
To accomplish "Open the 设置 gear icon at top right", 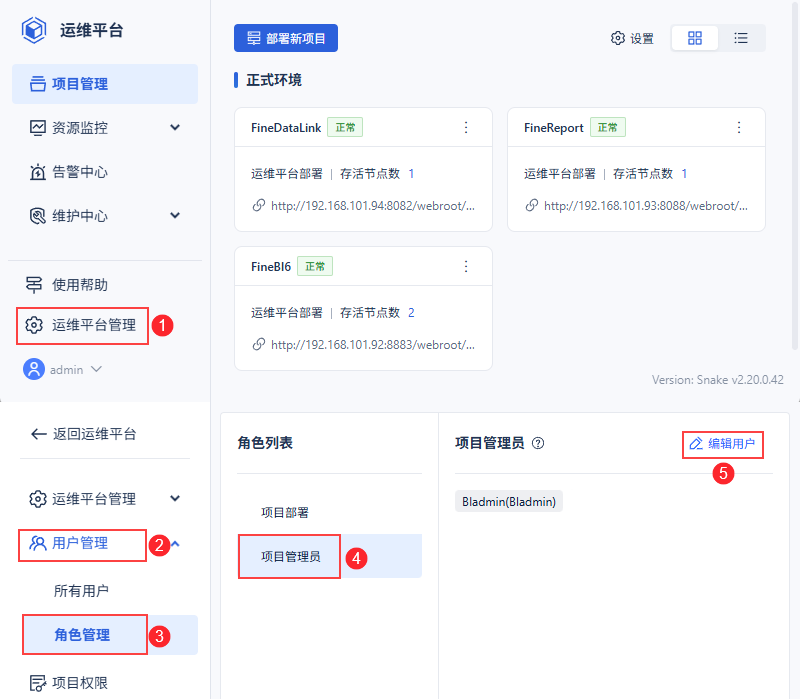I will coord(617,38).
